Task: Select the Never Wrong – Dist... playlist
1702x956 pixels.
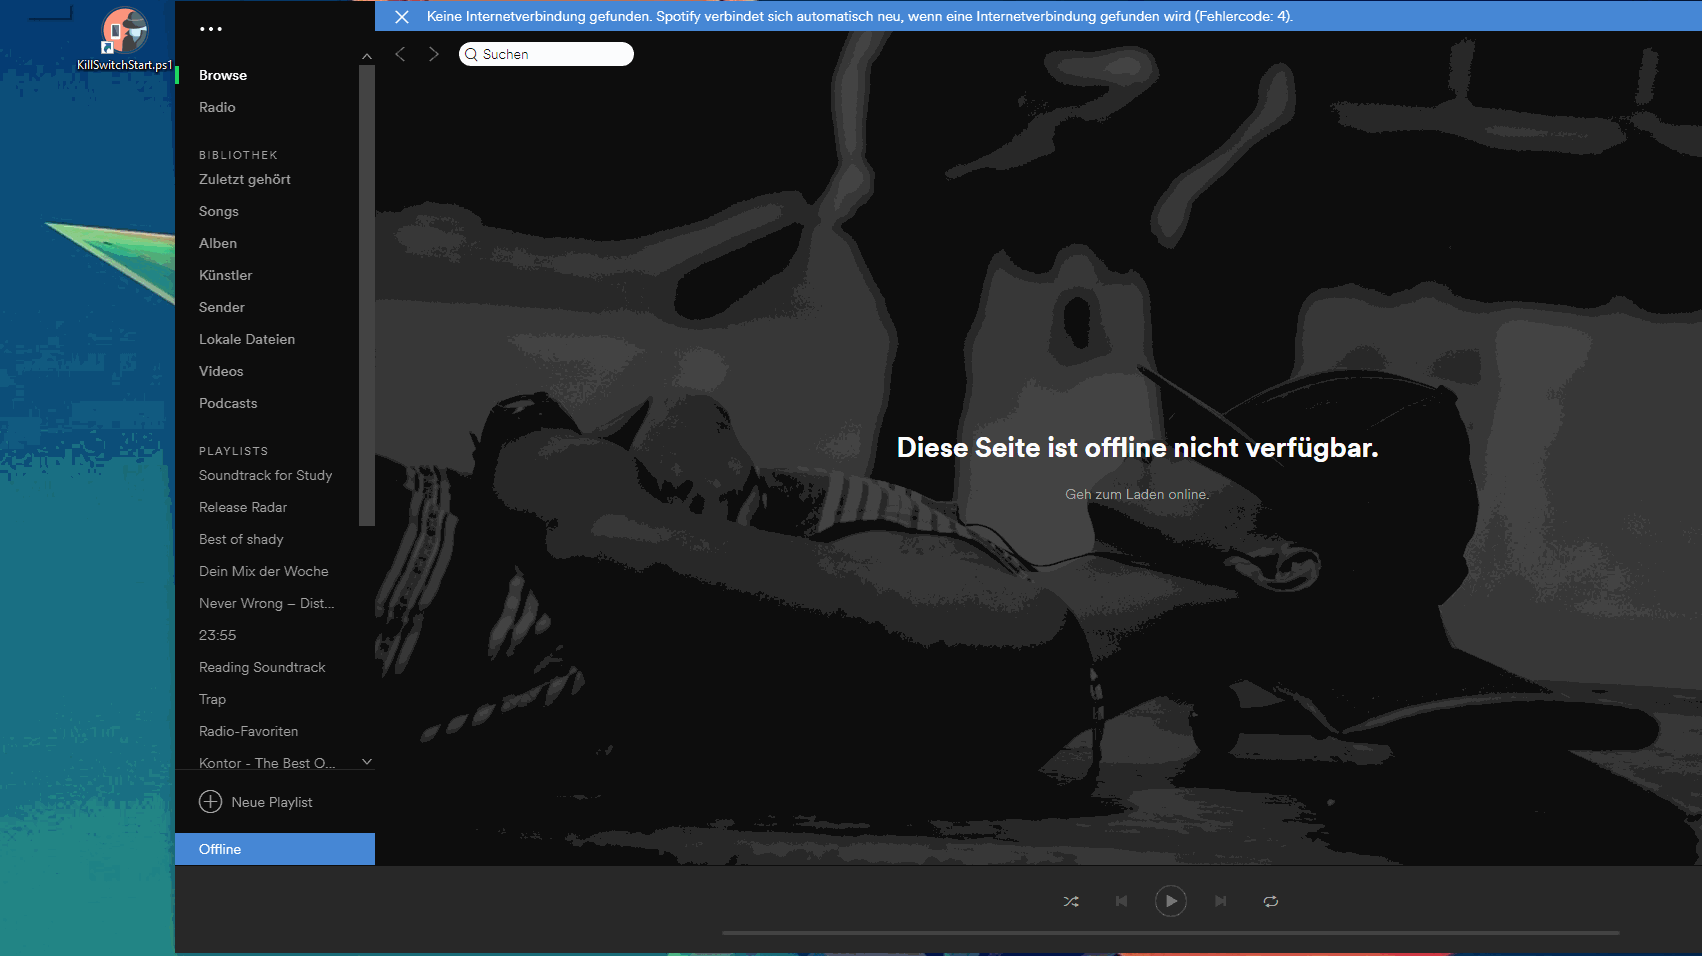Action: click(x=267, y=603)
